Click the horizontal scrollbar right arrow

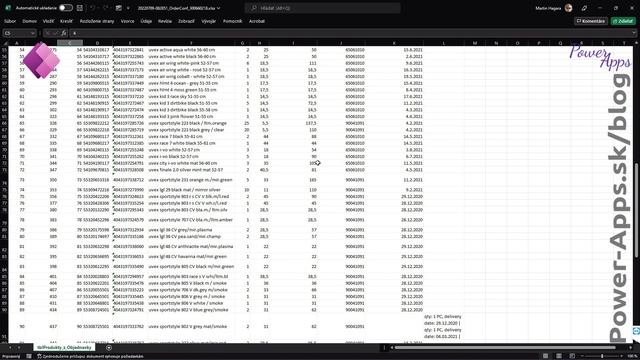pyautogui.click(x=631, y=347)
